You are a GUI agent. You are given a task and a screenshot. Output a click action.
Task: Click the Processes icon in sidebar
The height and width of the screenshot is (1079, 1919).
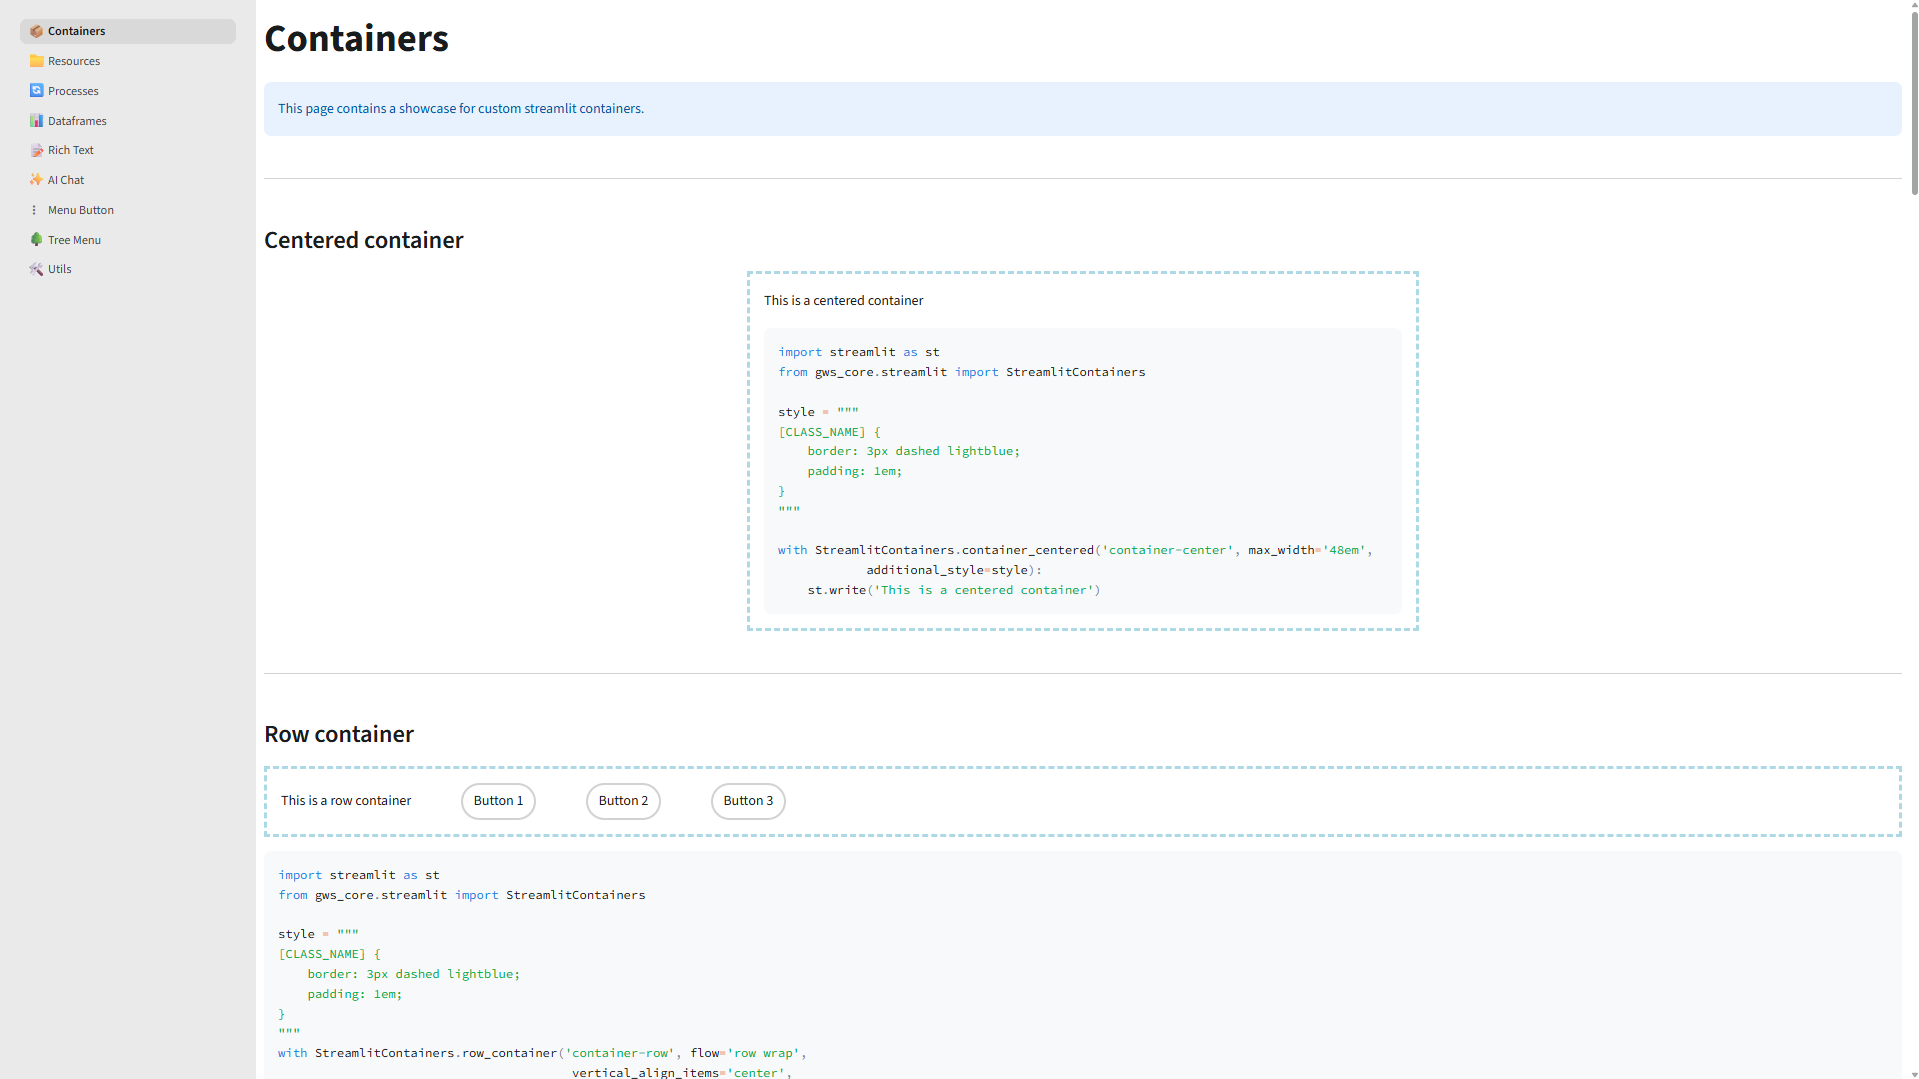point(37,91)
